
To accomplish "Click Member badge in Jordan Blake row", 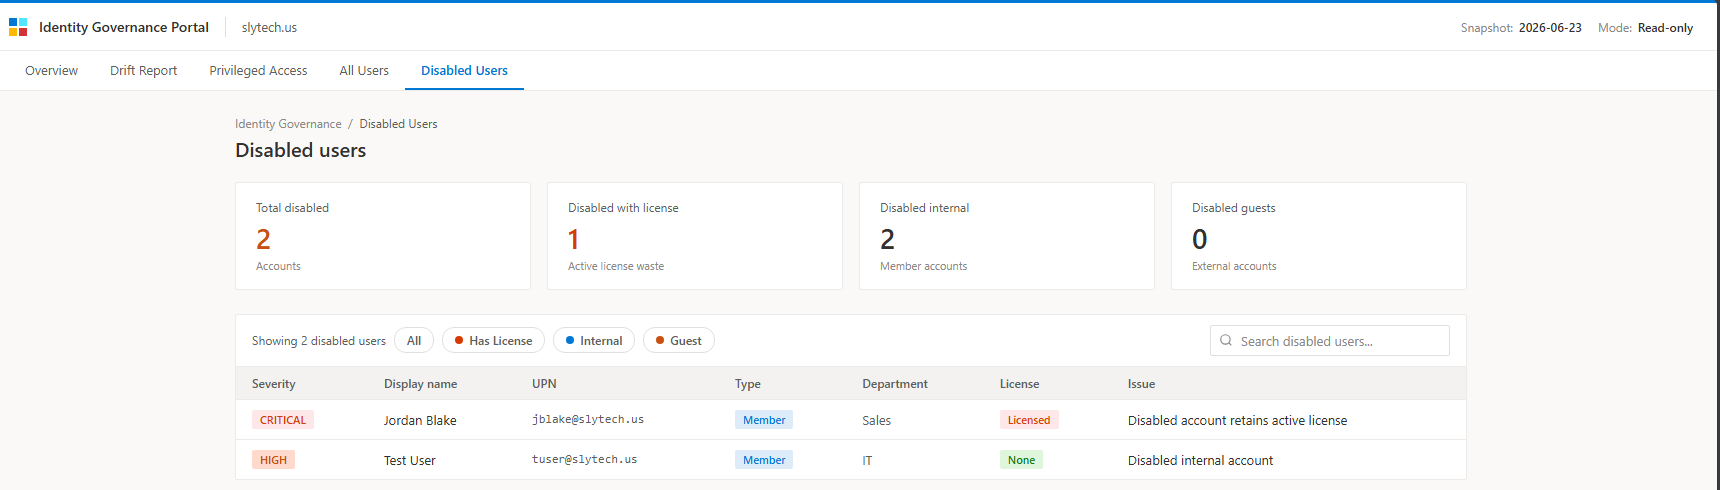I will point(764,420).
